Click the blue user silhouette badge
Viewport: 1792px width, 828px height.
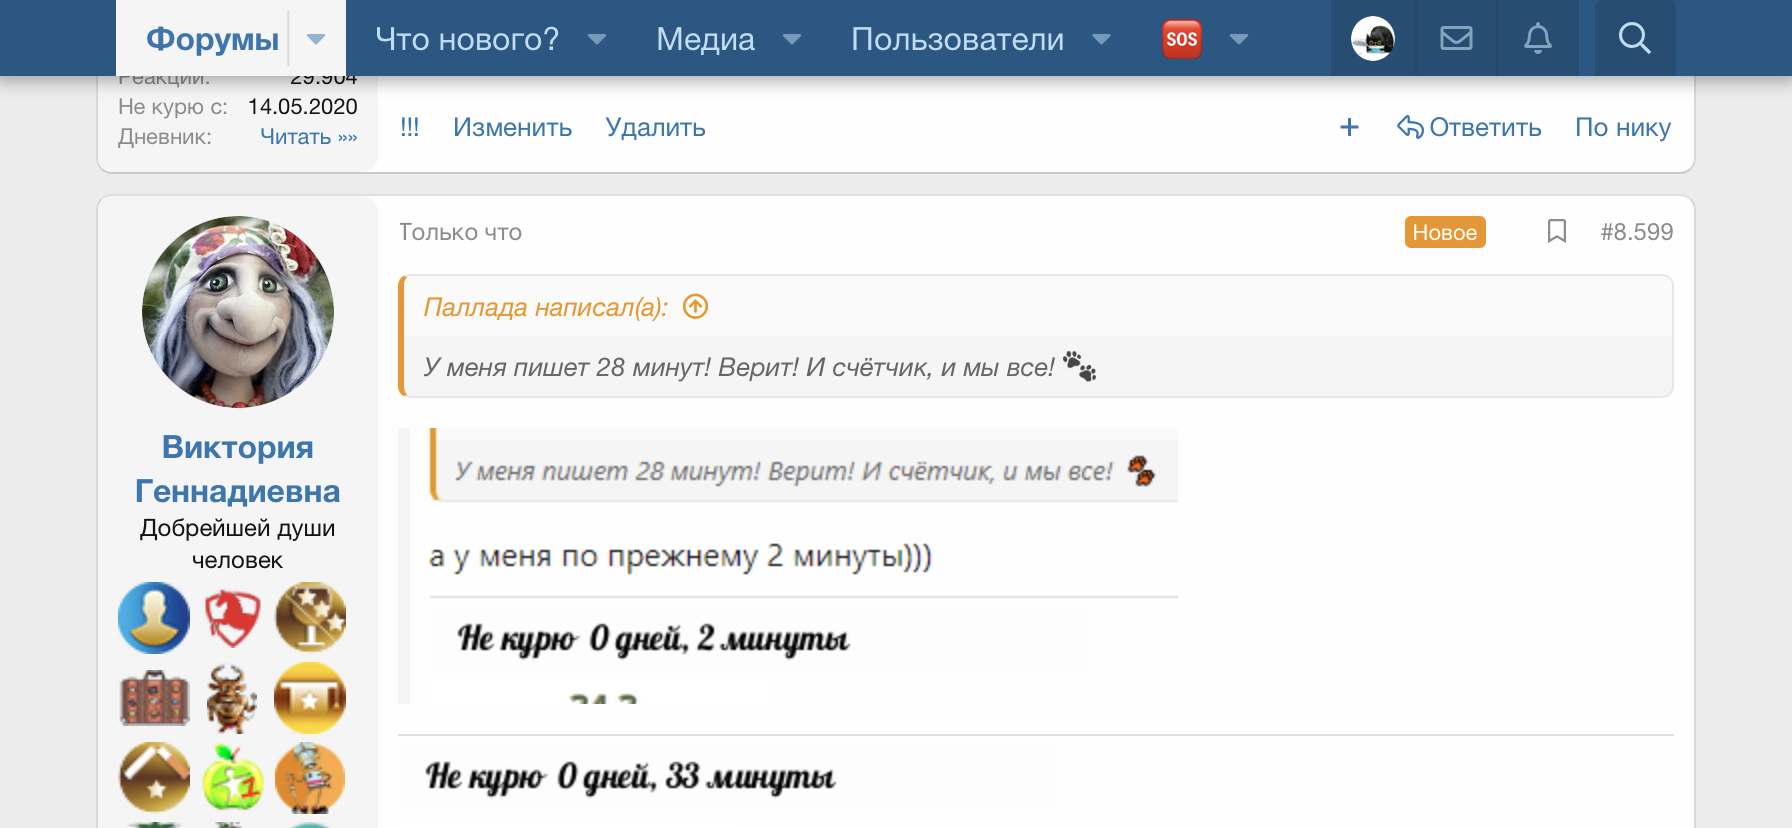154,617
